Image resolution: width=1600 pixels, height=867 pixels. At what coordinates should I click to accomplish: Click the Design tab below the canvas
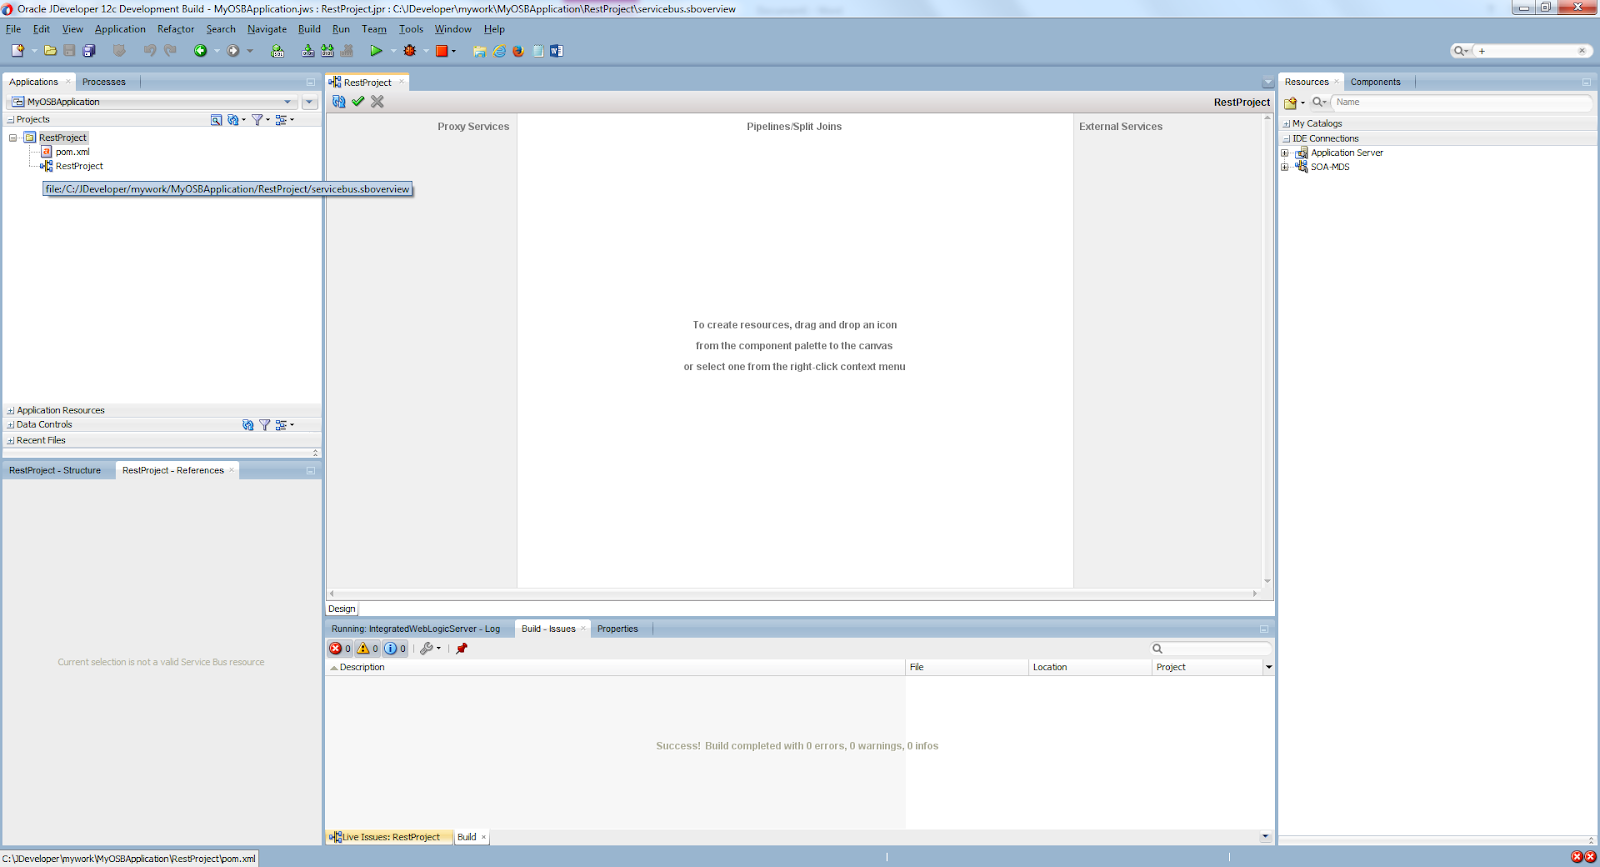tap(342, 609)
